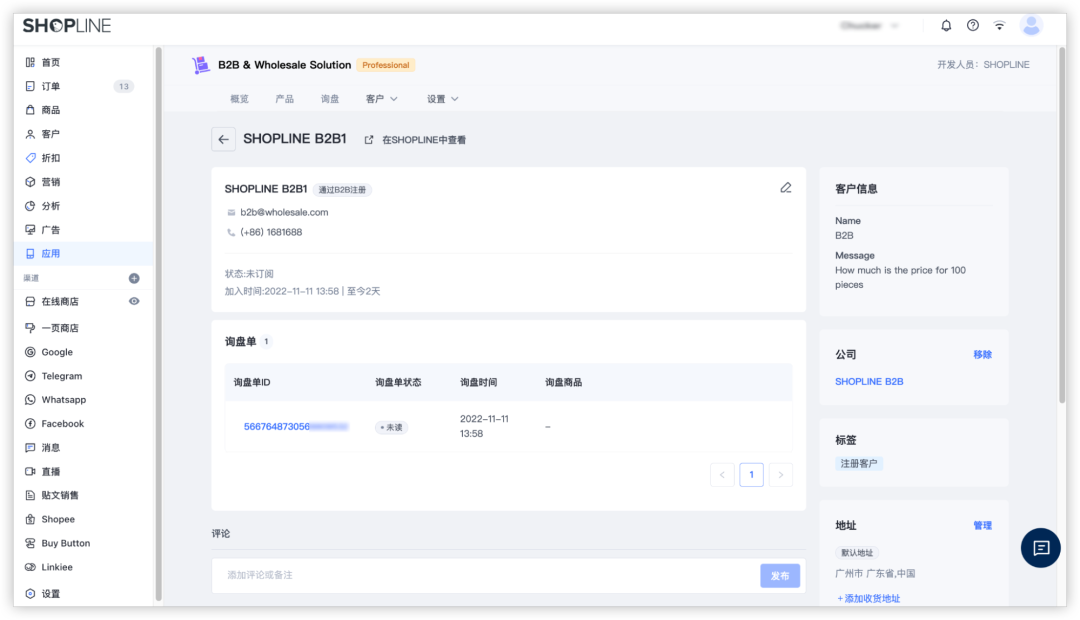Add a channel with the plus icon
This screenshot has width=1080, height=620.
point(134,278)
